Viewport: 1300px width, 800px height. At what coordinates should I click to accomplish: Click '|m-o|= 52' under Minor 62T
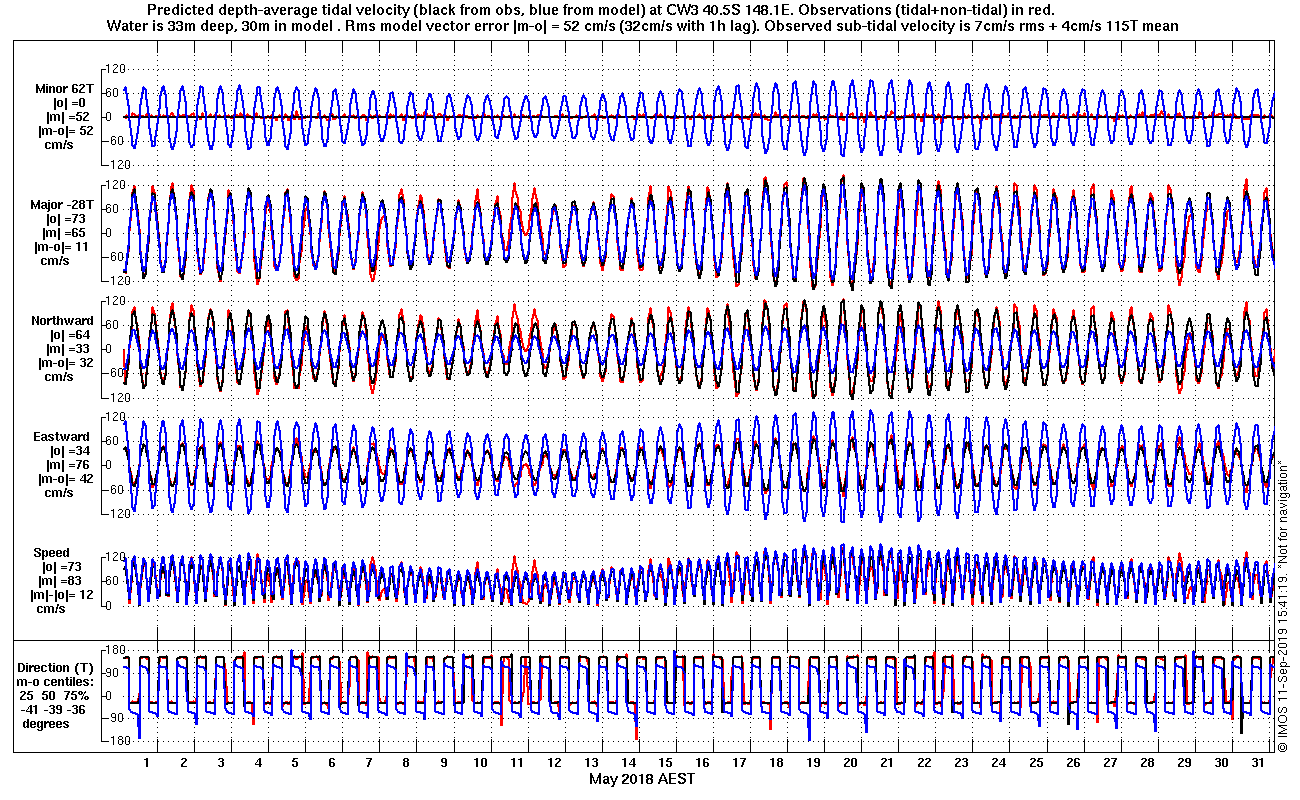(66, 129)
